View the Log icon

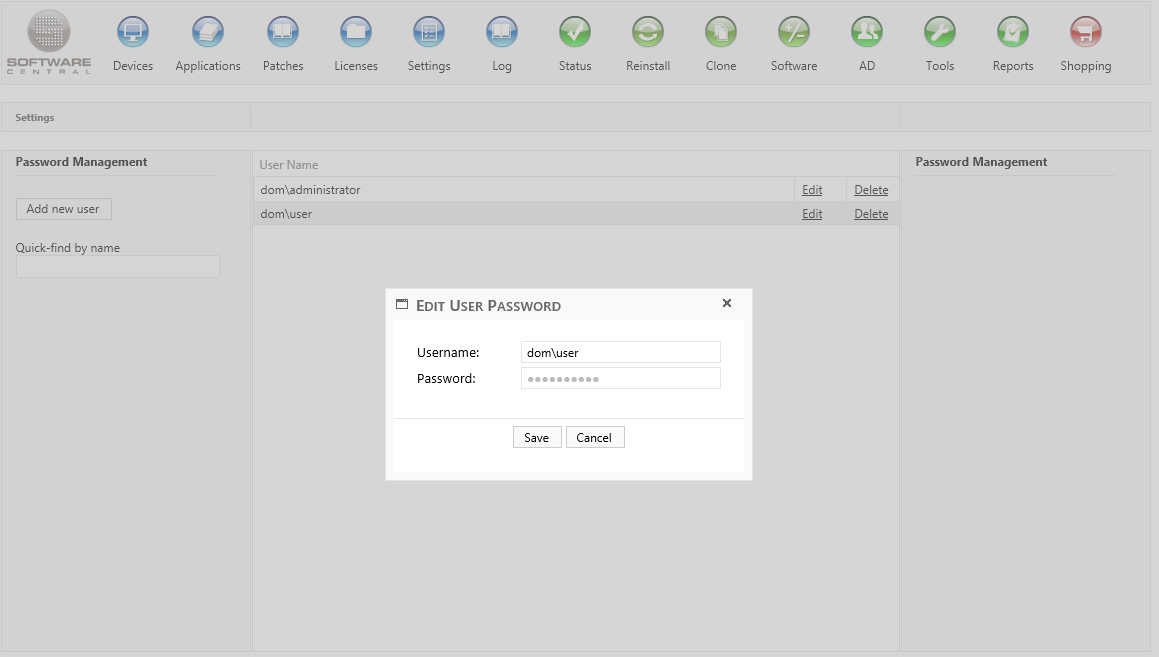click(x=502, y=32)
